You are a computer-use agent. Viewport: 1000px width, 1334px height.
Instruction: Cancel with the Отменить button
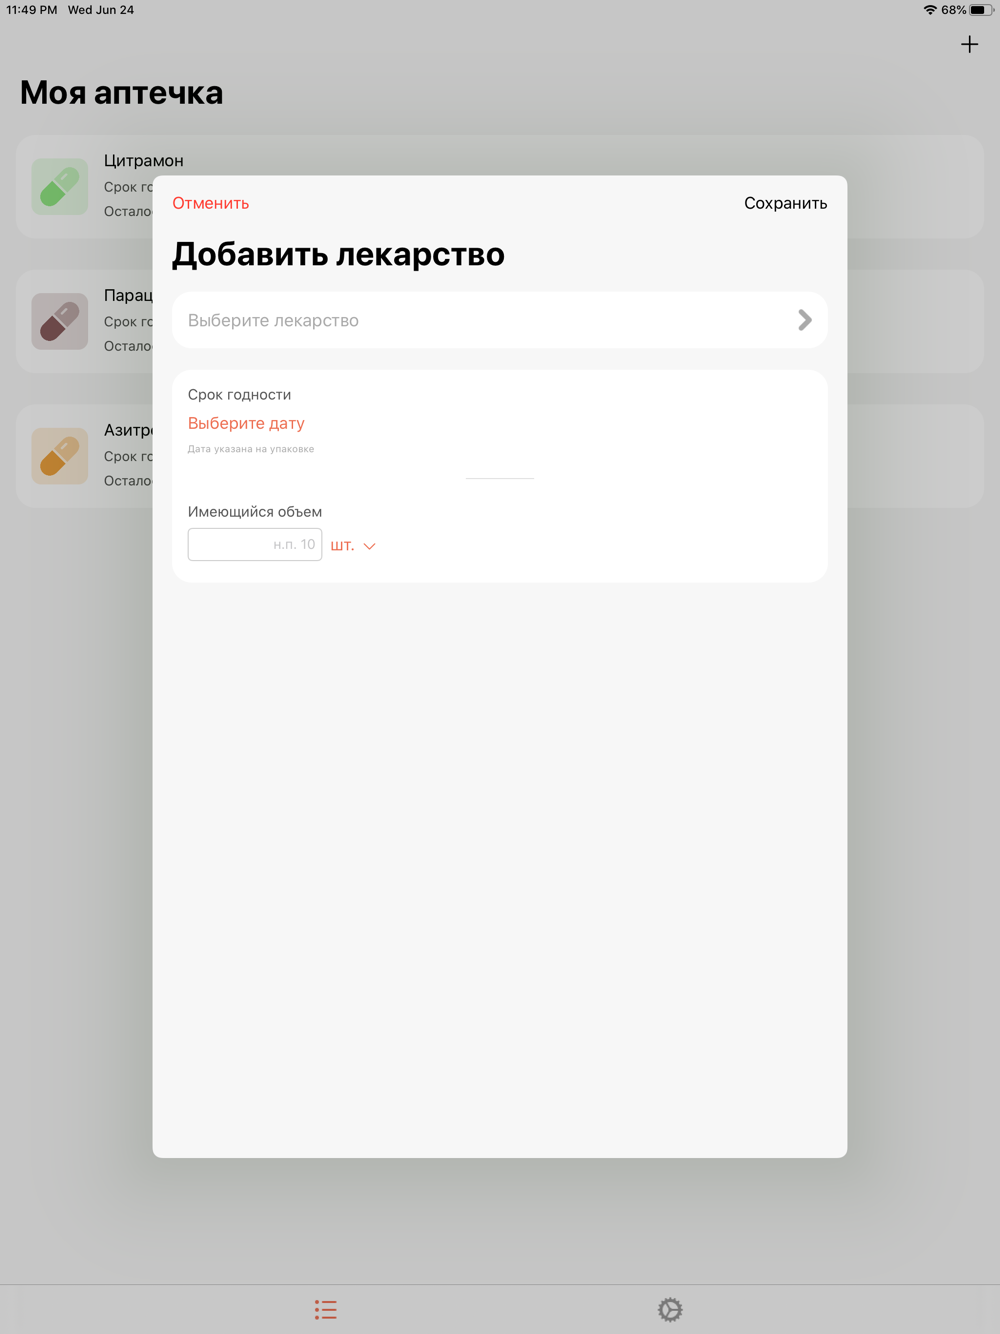pyautogui.click(x=211, y=203)
